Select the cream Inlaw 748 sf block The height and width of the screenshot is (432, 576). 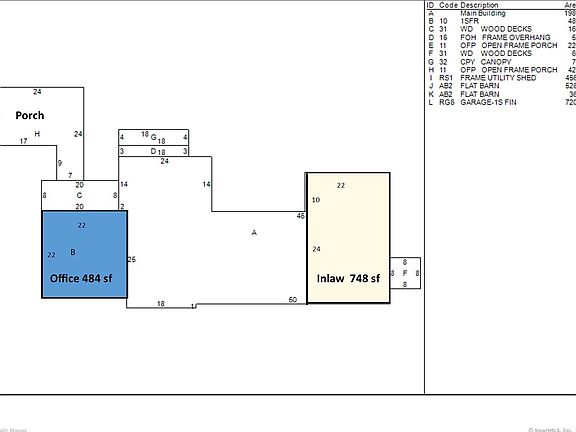tap(348, 238)
